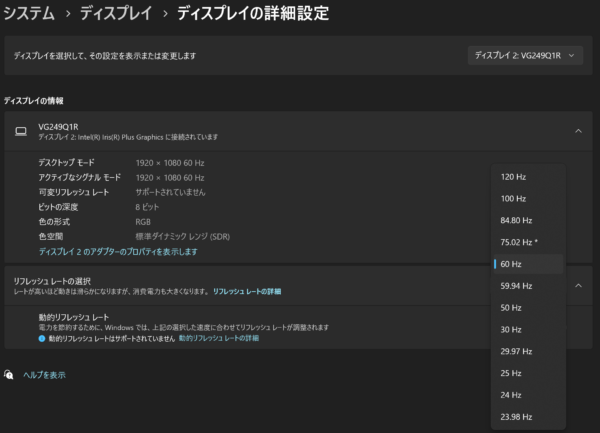Select the currently highlighted 60 Hz option

(511, 264)
